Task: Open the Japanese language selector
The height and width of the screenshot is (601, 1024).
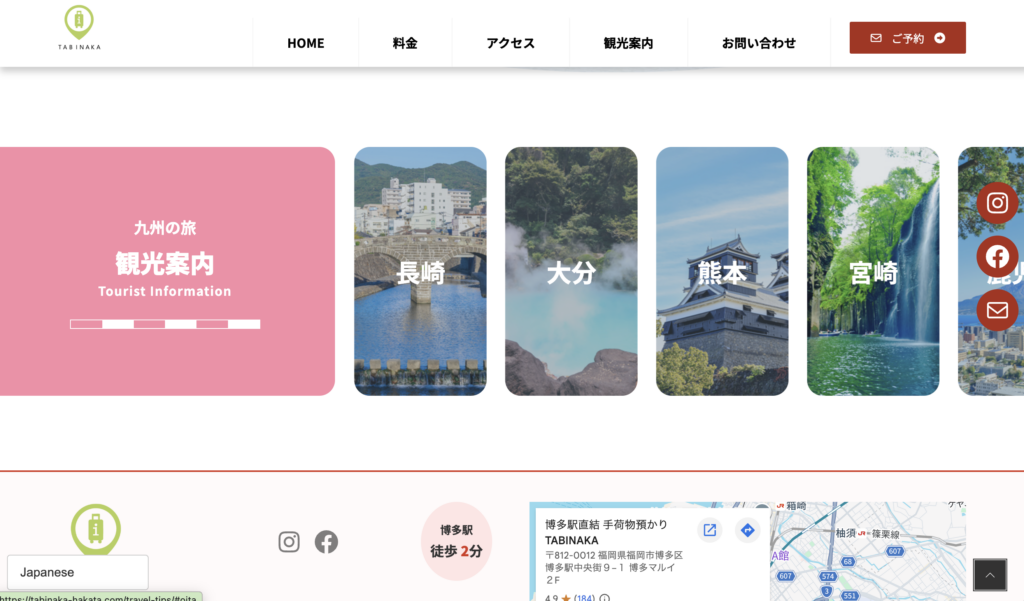Action: coord(77,572)
